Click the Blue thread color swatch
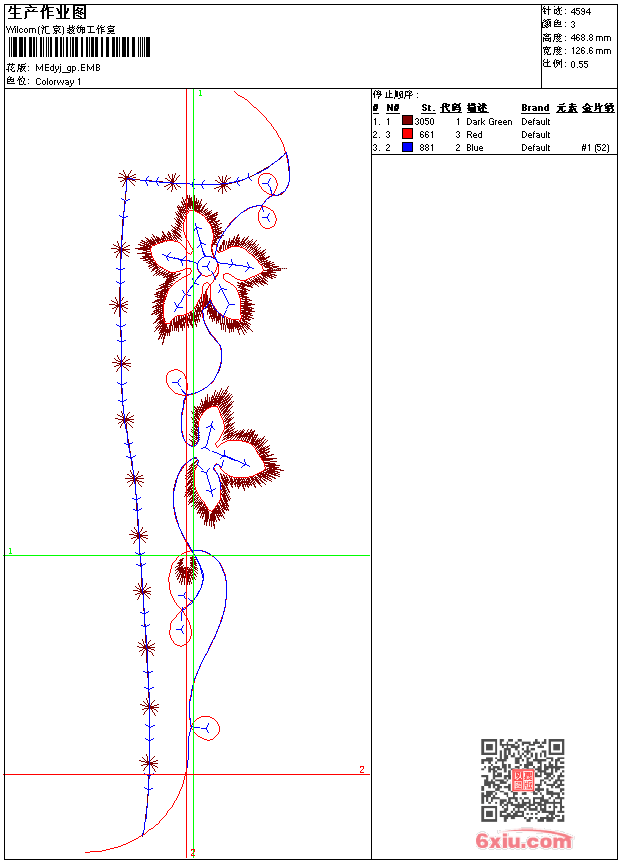This screenshot has height=860, width=620. click(407, 147)
